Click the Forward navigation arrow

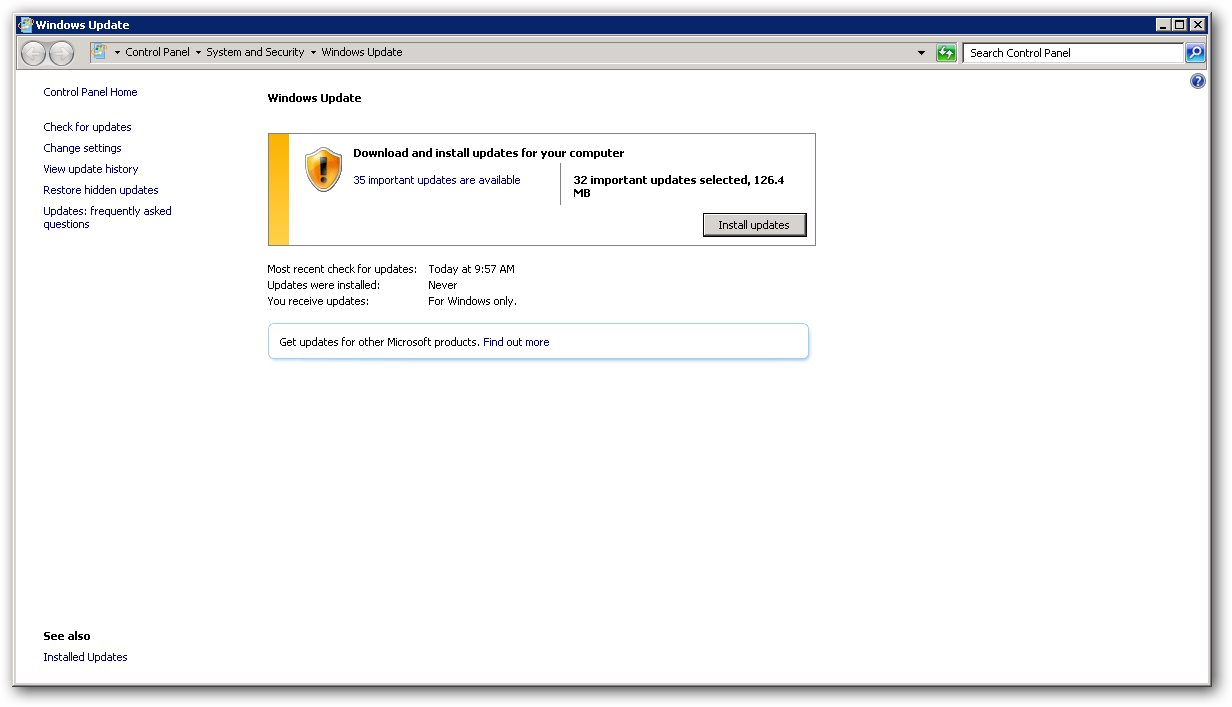coord(61,53)
